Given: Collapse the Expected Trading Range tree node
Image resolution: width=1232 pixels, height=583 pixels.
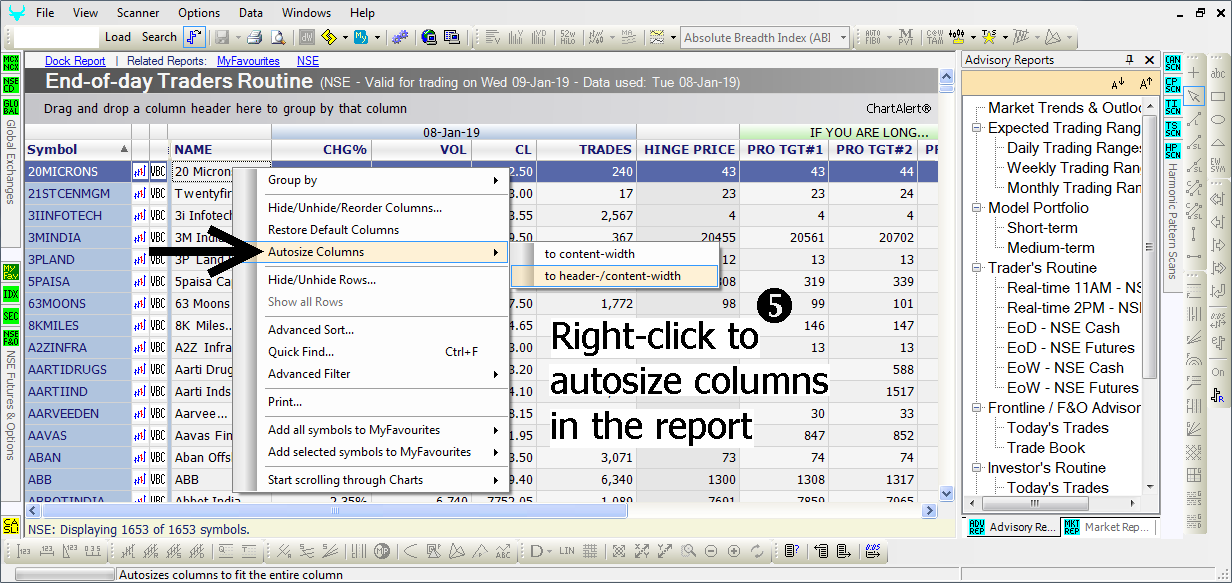Looking at the screenshot, I should [x=976, y=128].
